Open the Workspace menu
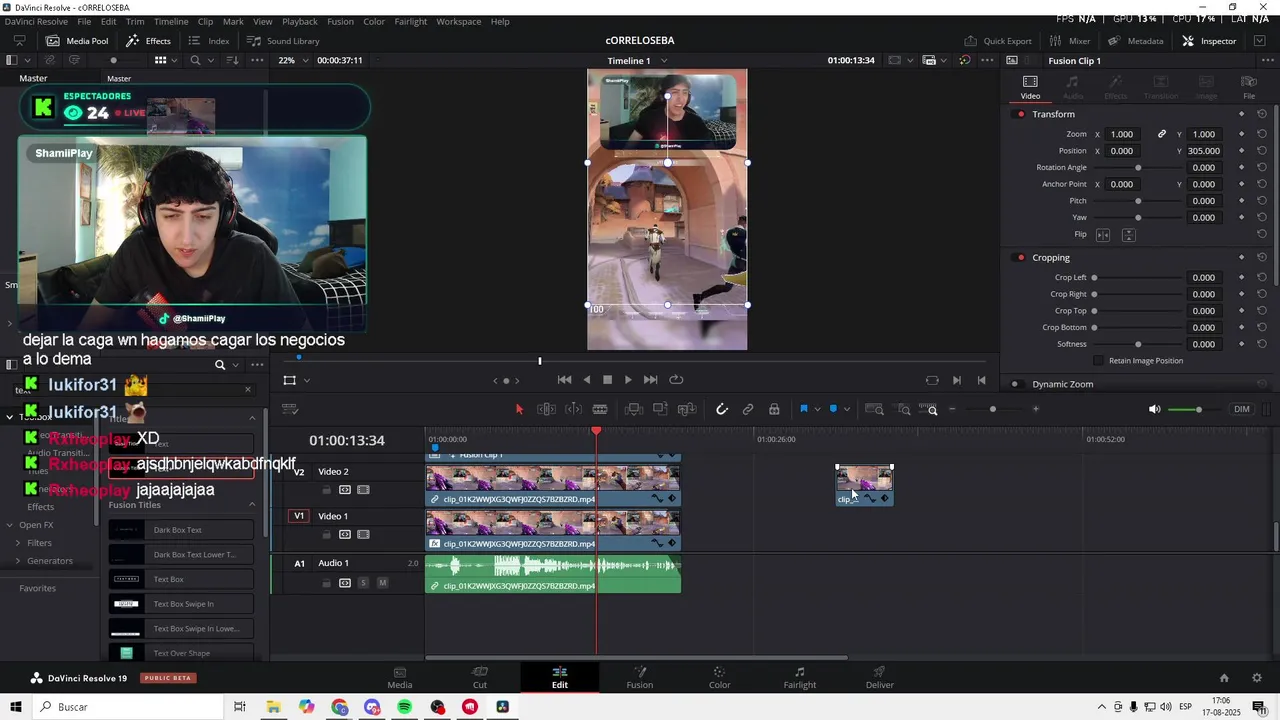 (459, 21)
